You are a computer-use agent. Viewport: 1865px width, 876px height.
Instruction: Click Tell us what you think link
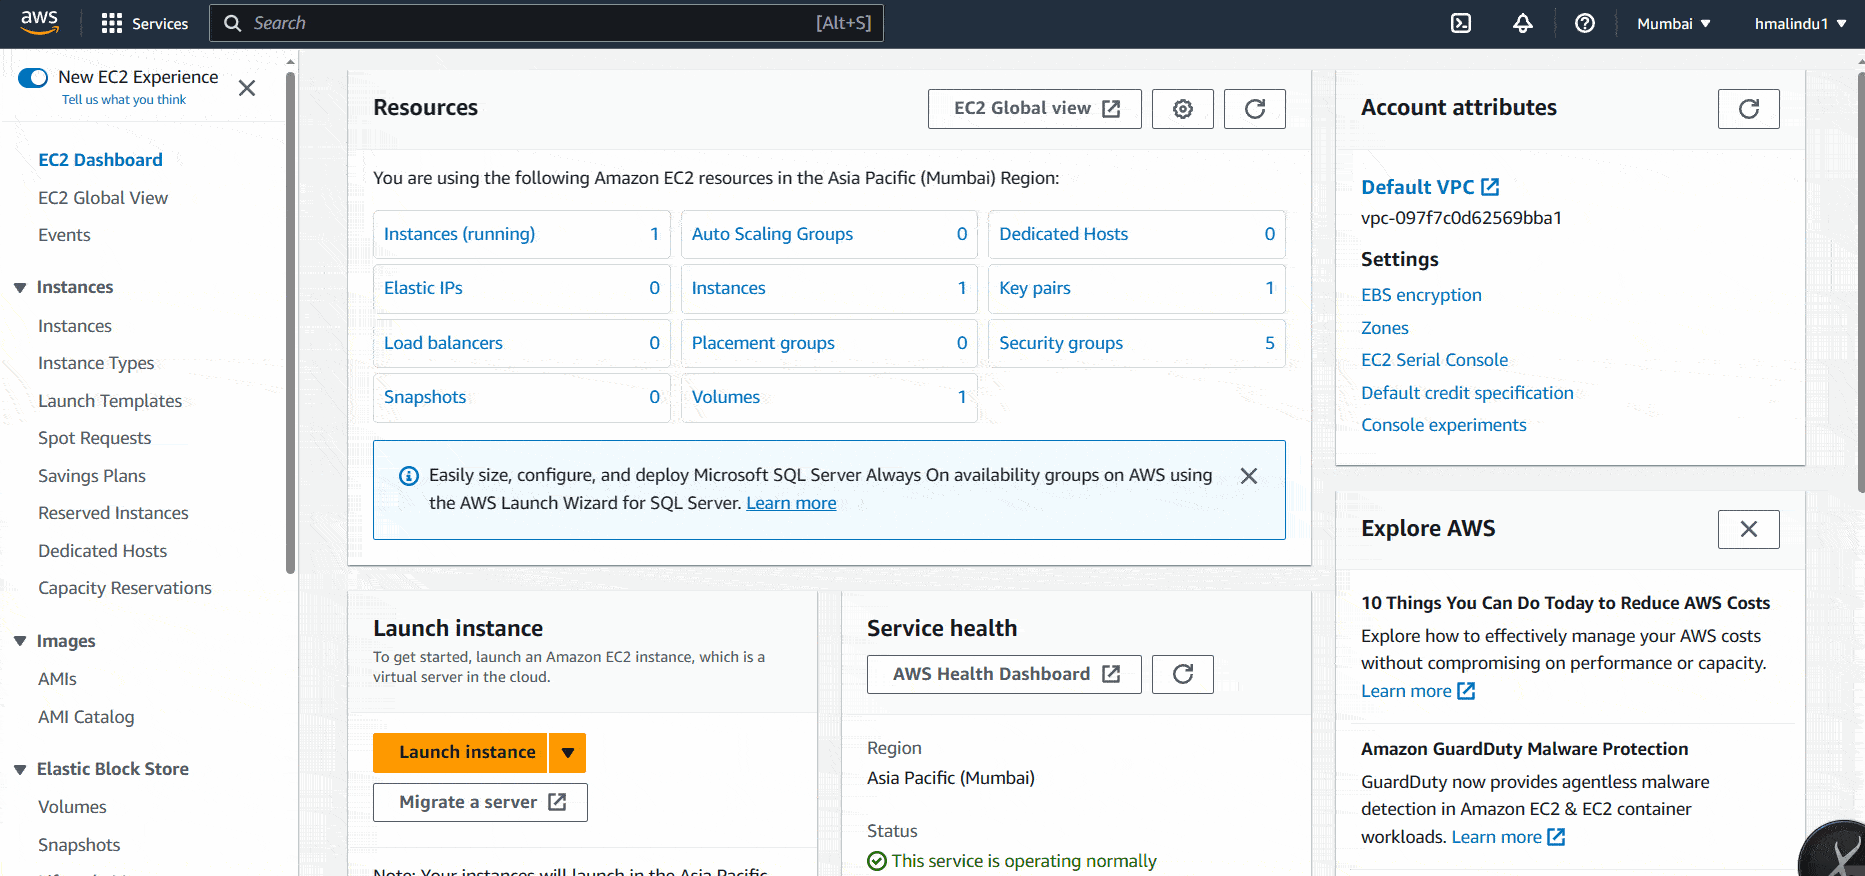(124, 100)
